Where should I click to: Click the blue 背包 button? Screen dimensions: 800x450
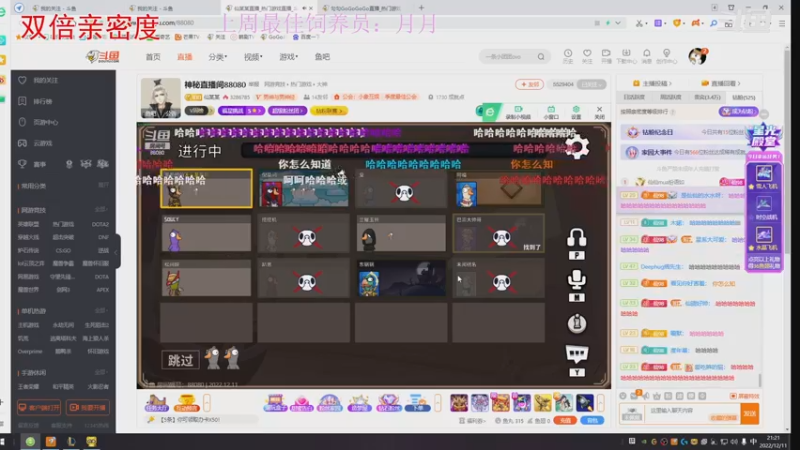pos(592,420)
